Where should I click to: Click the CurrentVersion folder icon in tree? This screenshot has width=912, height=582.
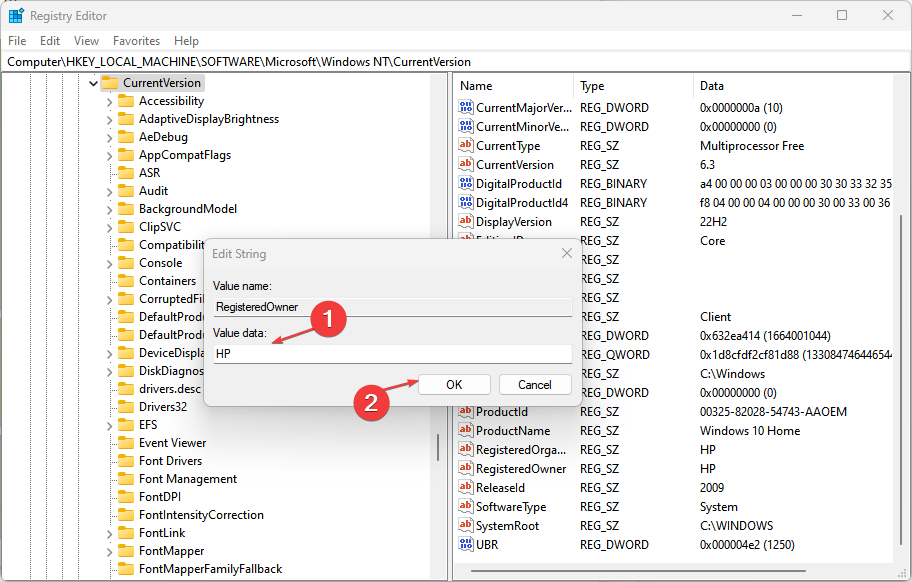(x=110, y=83)
